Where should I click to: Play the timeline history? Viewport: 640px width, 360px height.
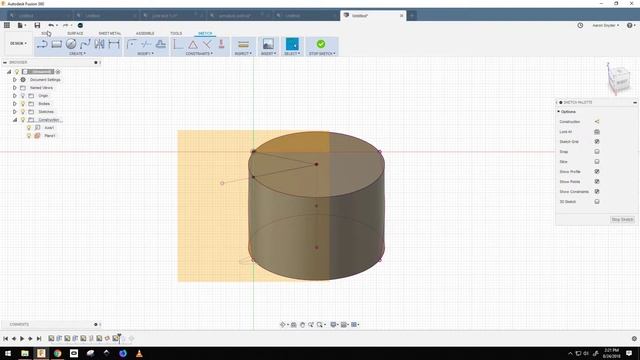point(22,338)
